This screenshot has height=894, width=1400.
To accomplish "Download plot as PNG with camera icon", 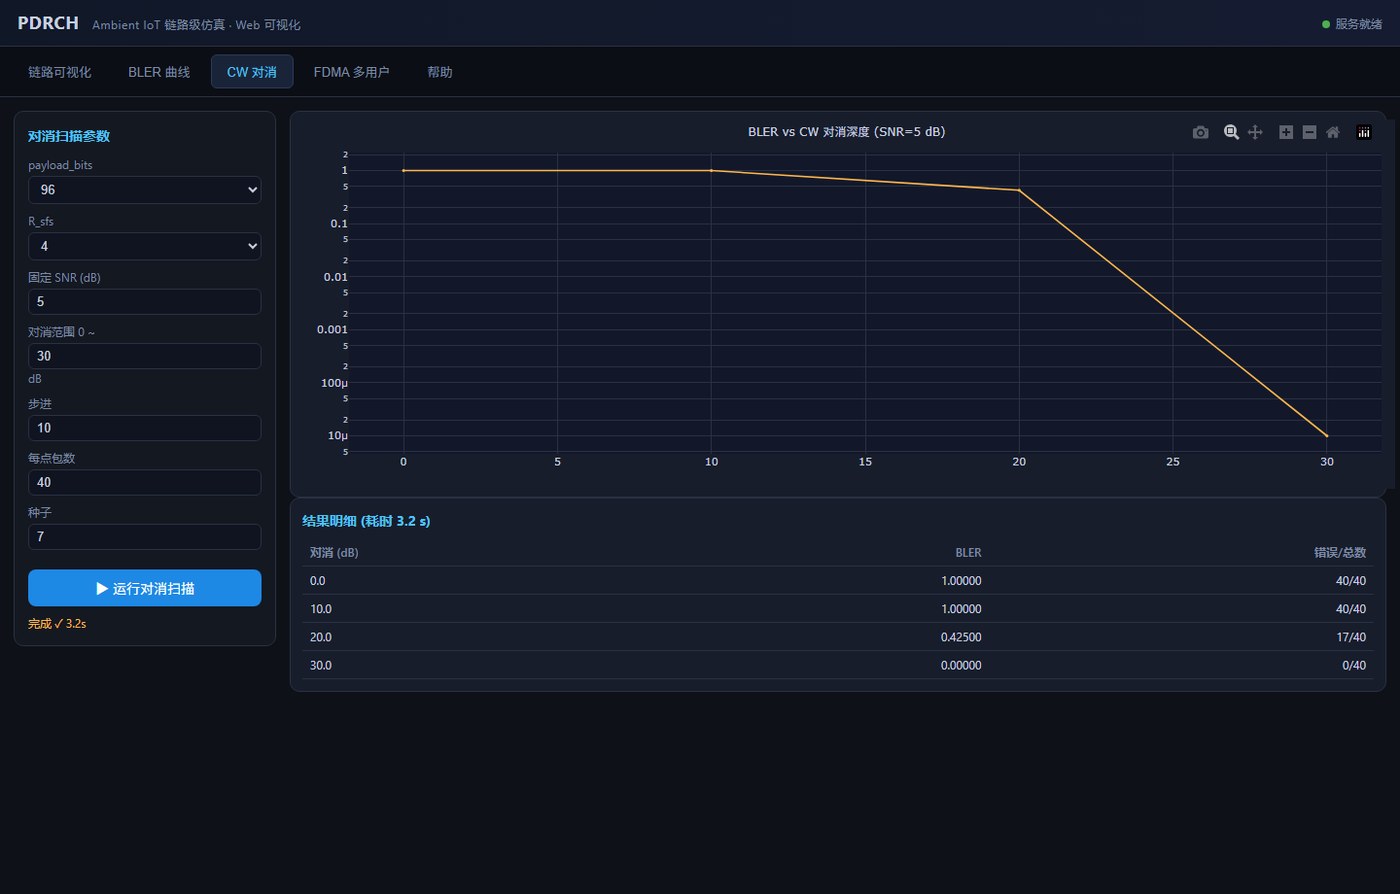I will [1201, 132].
